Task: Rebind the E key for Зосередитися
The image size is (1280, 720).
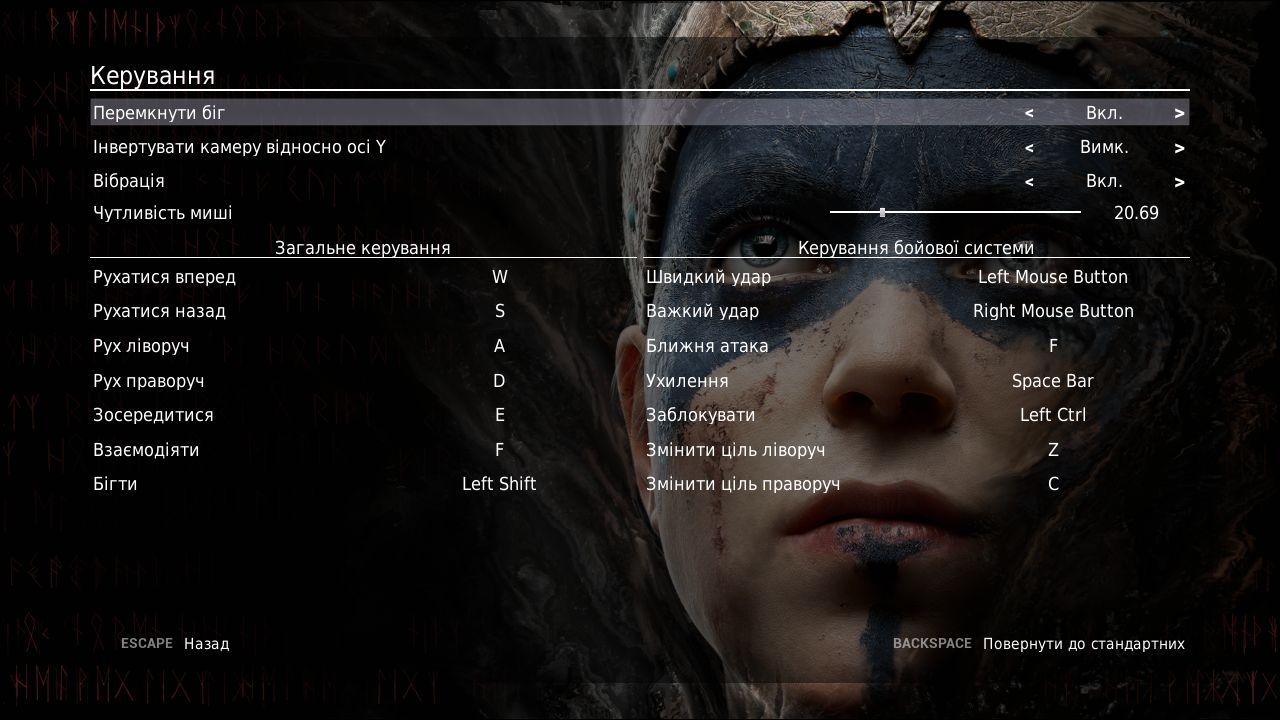Action: pos(500,415)
